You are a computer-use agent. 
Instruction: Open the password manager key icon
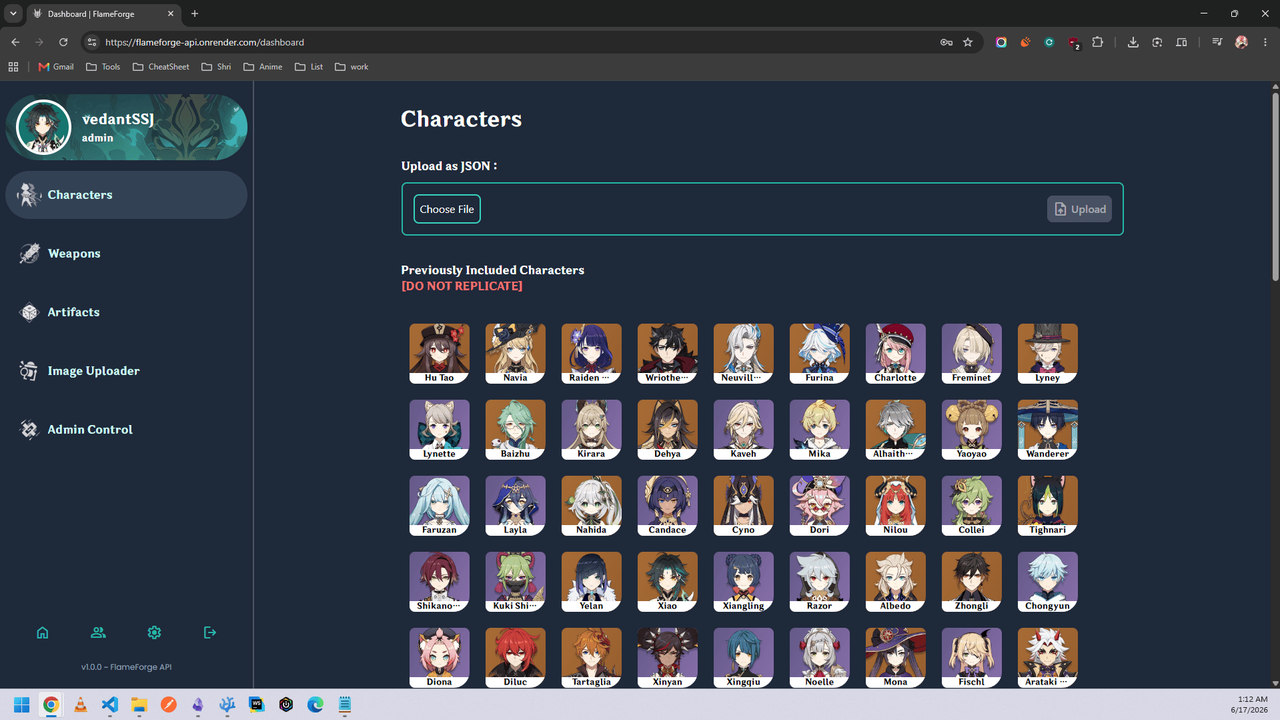click(x=946, y=42)
